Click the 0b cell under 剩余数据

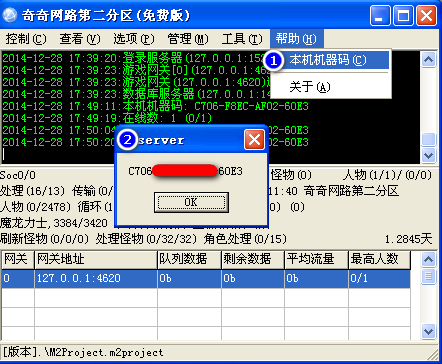(253, 278)
